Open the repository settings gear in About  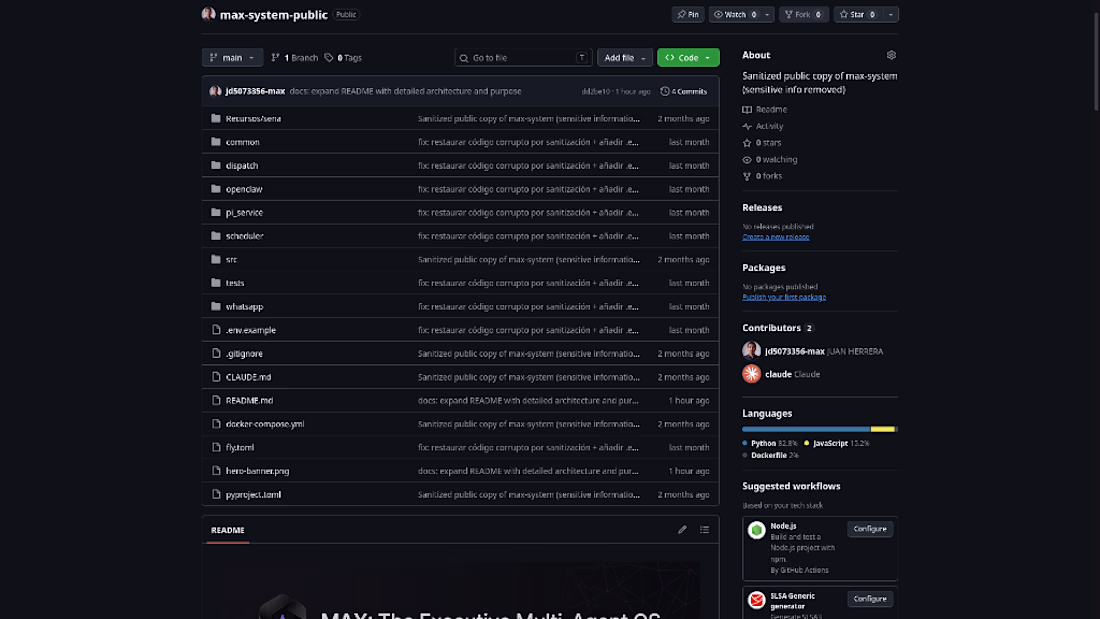click(891, 55)
